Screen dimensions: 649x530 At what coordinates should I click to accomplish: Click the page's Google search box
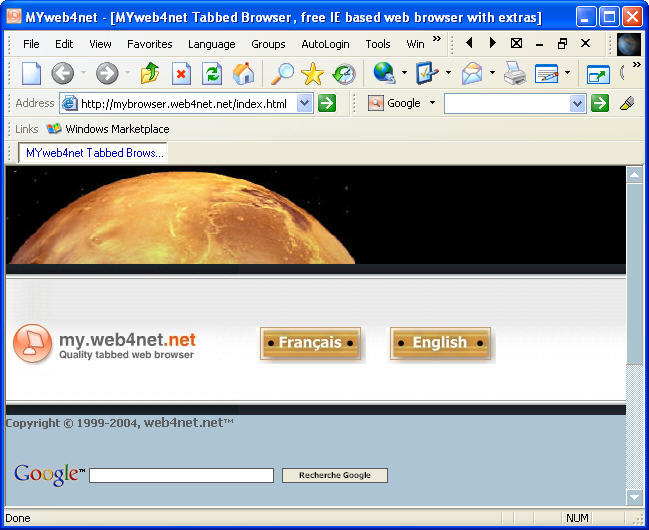click(x=181, y=475)
